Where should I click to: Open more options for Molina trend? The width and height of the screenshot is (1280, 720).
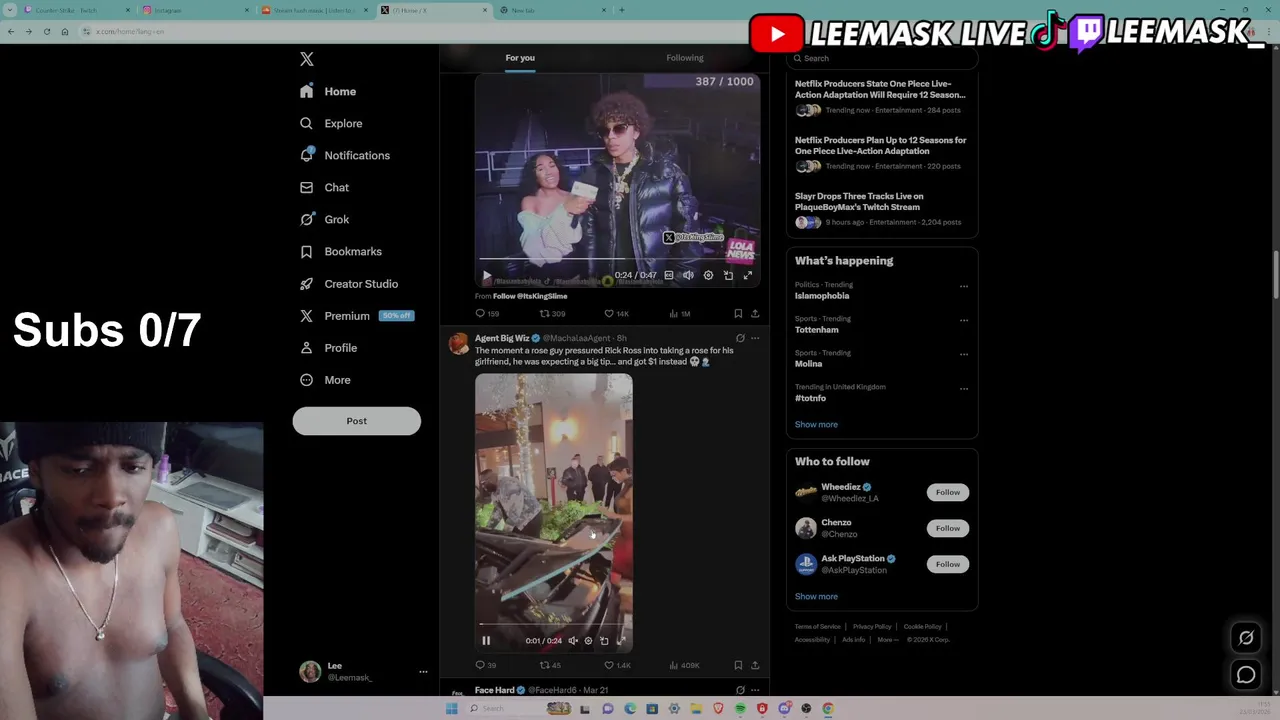click(964, 354)
